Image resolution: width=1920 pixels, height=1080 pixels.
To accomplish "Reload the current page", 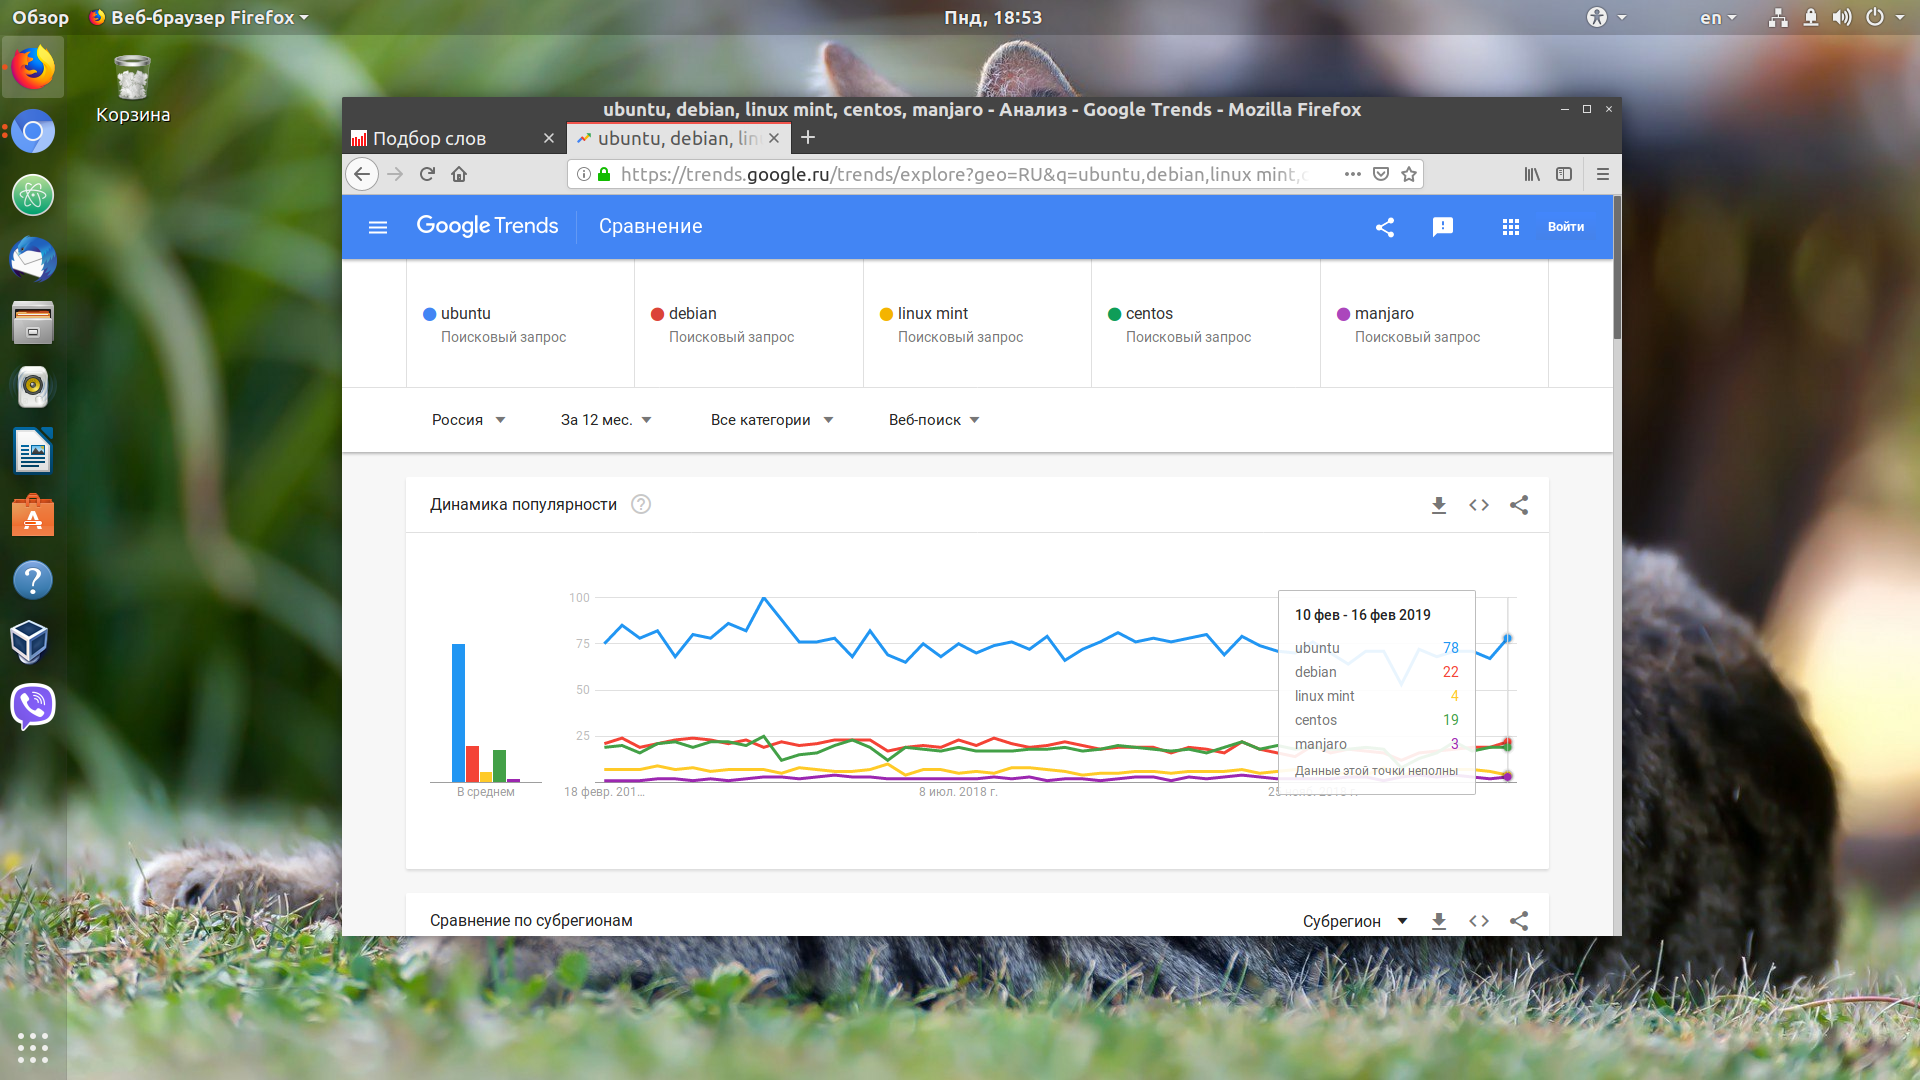I will tap(427, 174).
